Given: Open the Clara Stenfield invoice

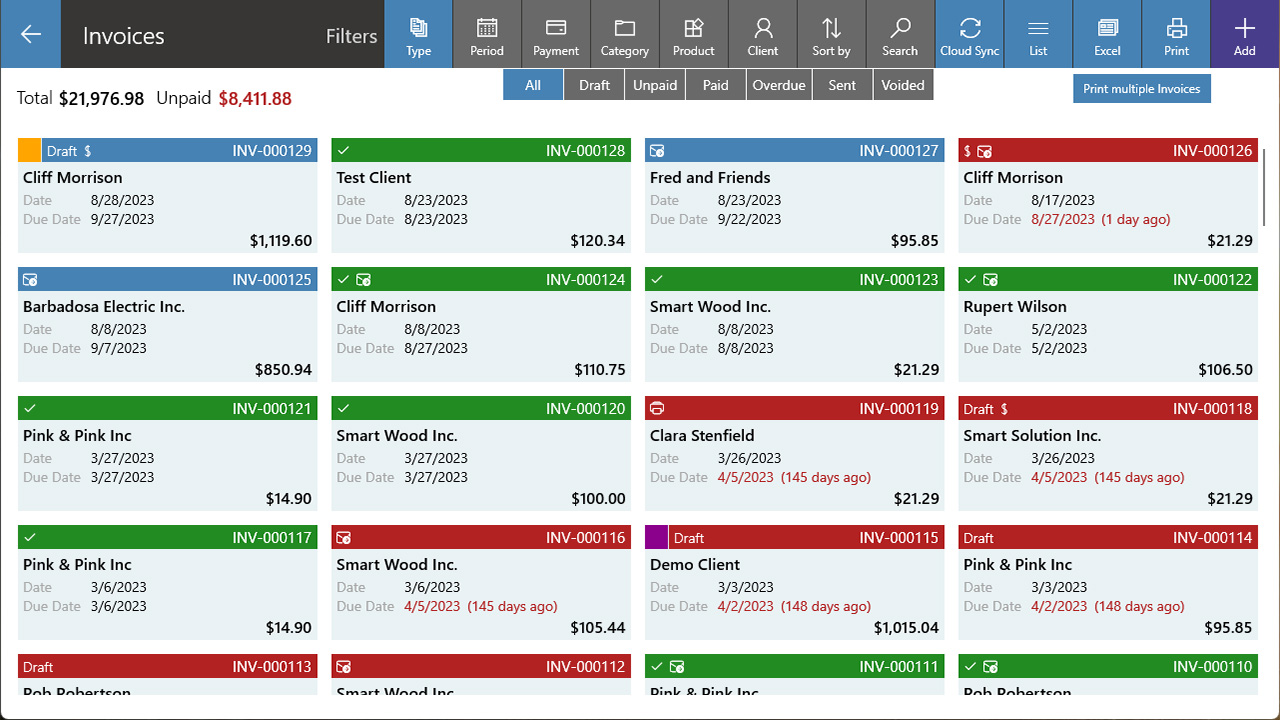Looking at the screenshot, I should pos(795,453).
